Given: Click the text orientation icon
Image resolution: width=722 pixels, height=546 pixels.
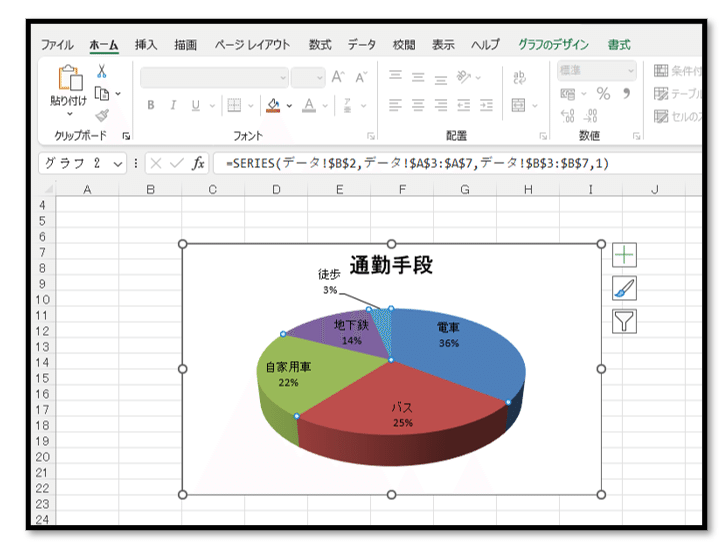Looking at the screenshot, I should click(x=464, y=76).
